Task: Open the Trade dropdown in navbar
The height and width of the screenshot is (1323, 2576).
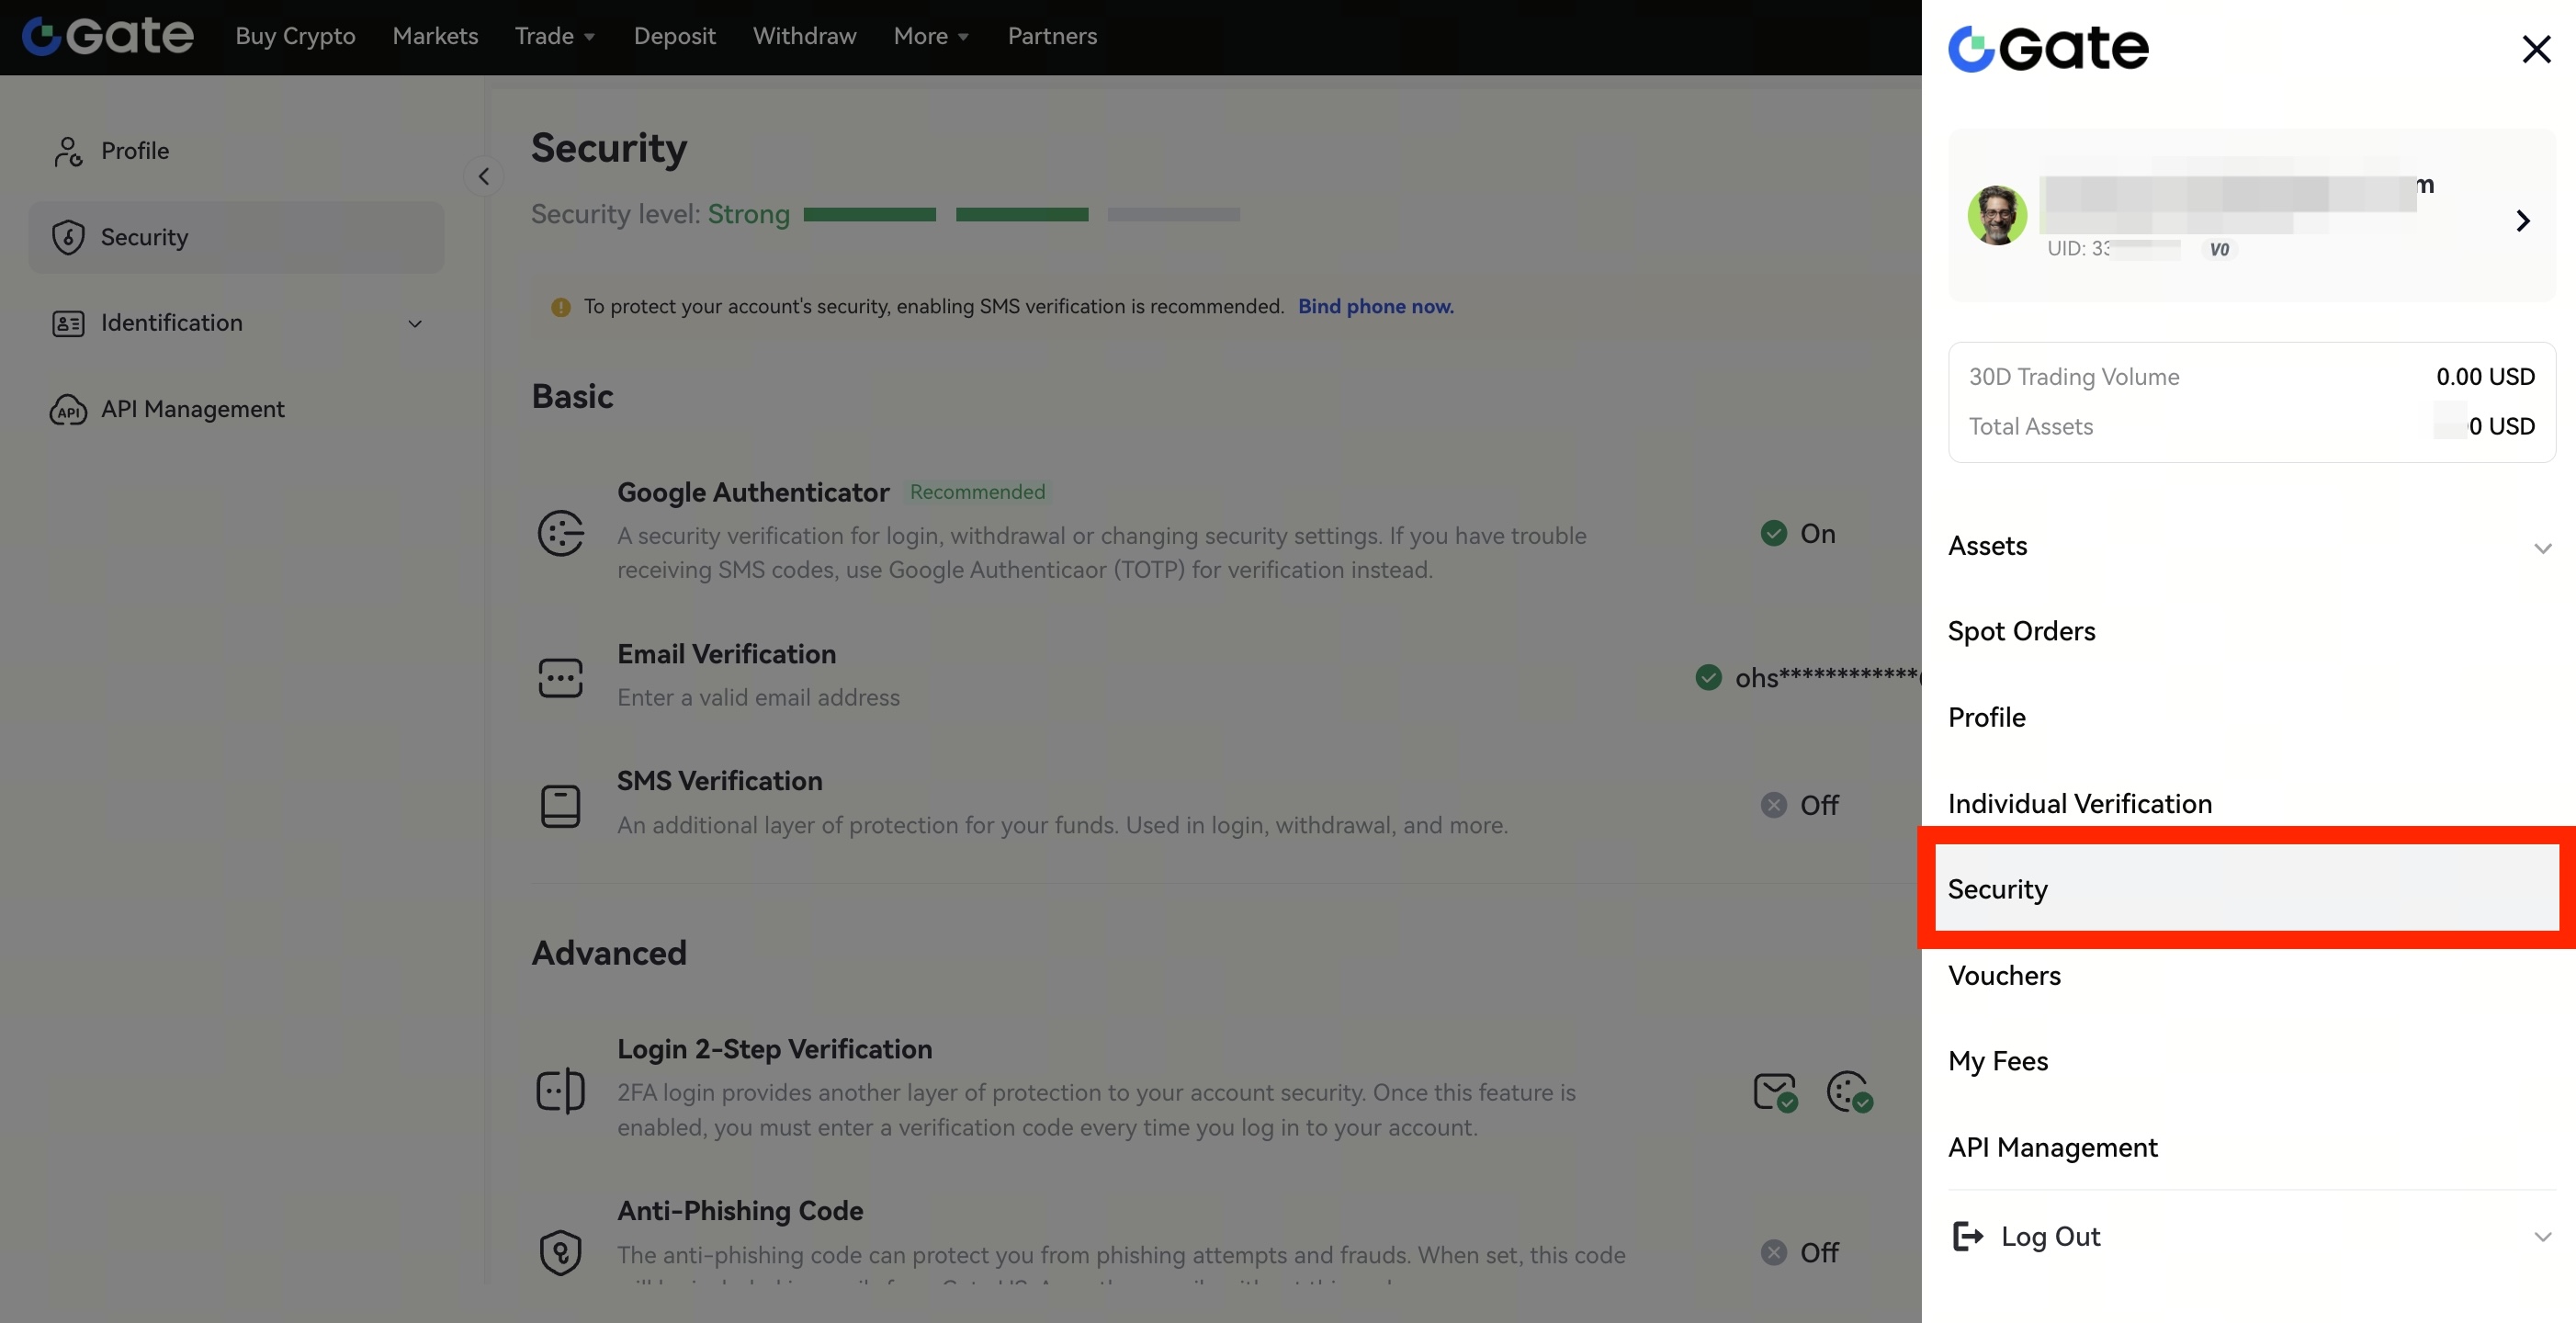Action: point(555,36)
